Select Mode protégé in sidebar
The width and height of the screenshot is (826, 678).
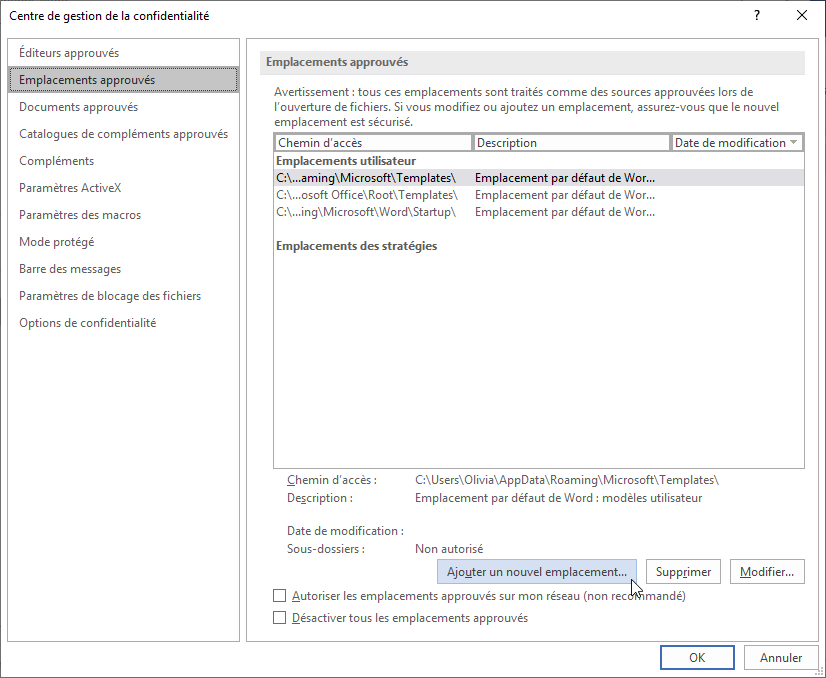tap(57, 242)
